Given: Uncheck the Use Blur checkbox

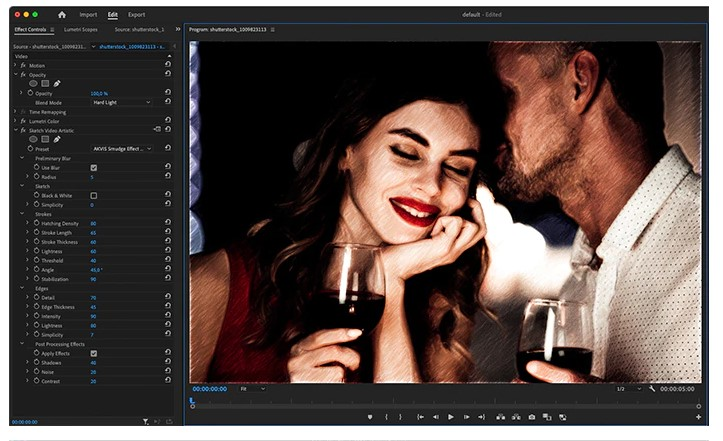Looking at the screenshot, I should [93, 167].
